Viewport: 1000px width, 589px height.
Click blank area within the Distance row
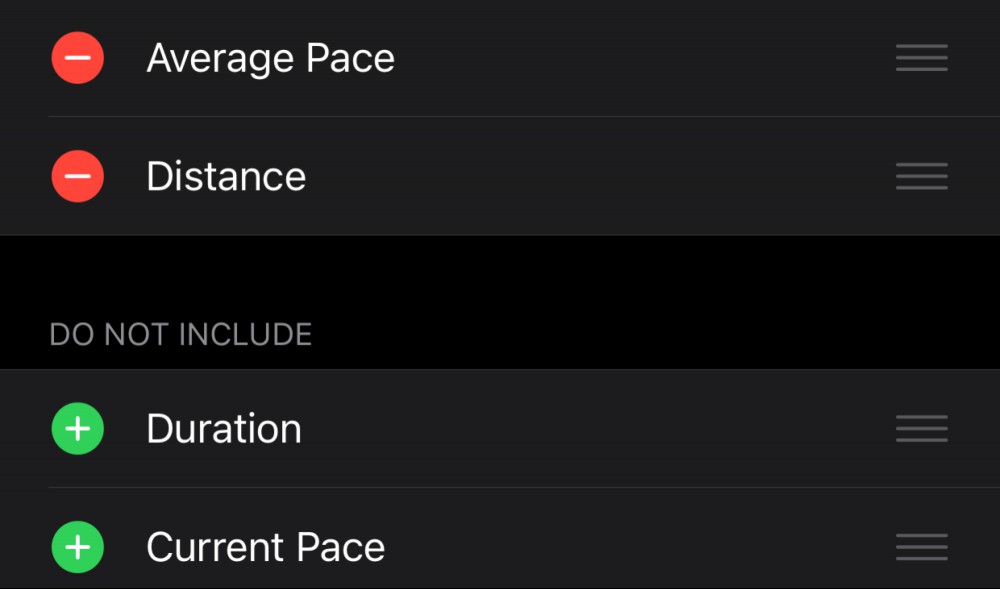[x=599, y=176]
